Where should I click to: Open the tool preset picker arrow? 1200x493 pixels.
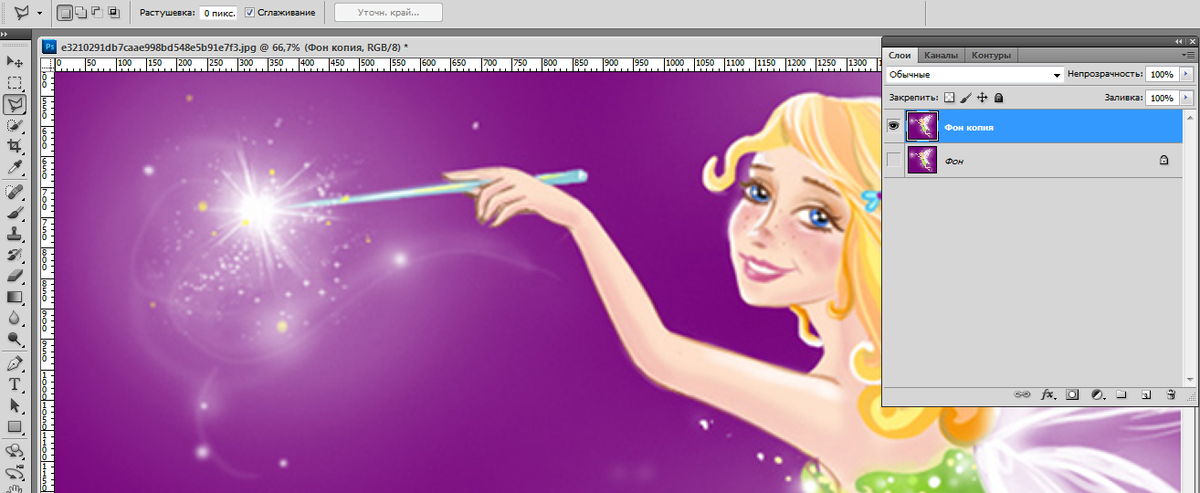pos(39,14)
